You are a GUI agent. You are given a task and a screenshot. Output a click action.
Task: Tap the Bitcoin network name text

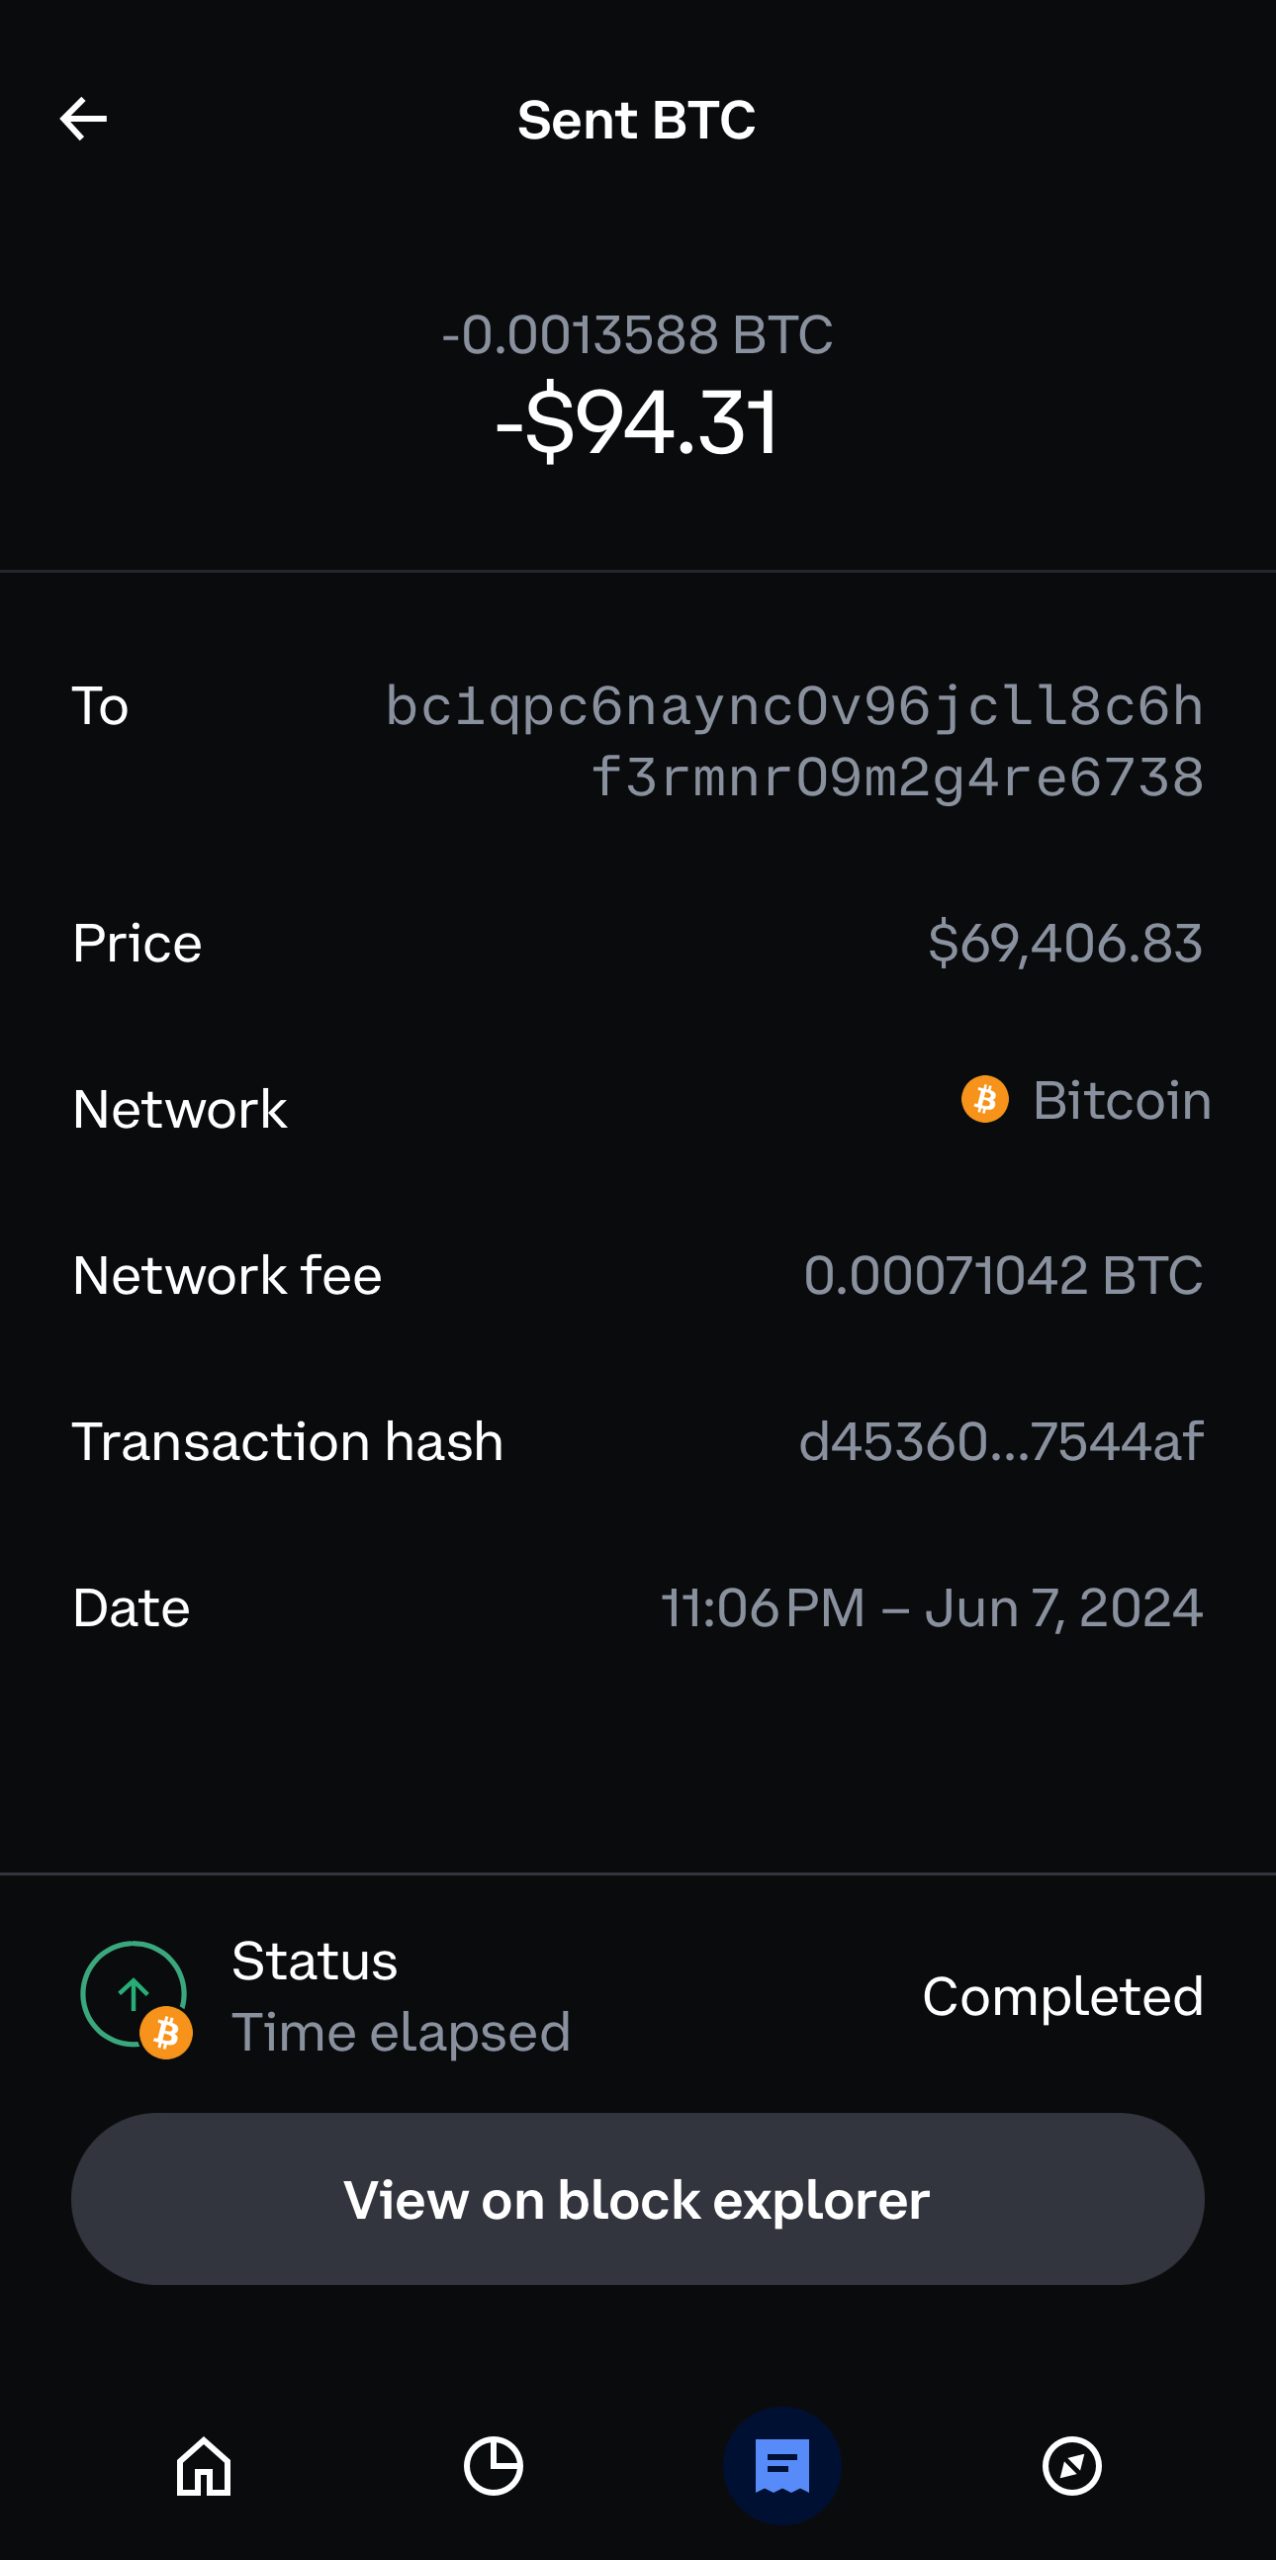tap(1122, 1101)
